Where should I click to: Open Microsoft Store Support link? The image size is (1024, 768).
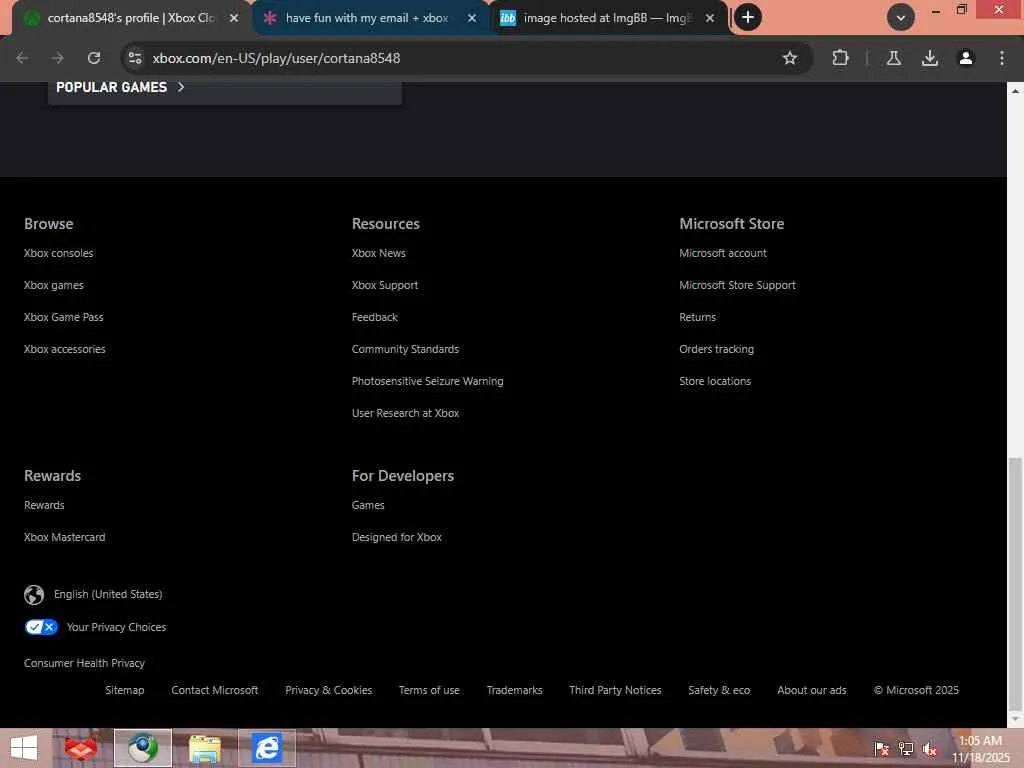737,285
